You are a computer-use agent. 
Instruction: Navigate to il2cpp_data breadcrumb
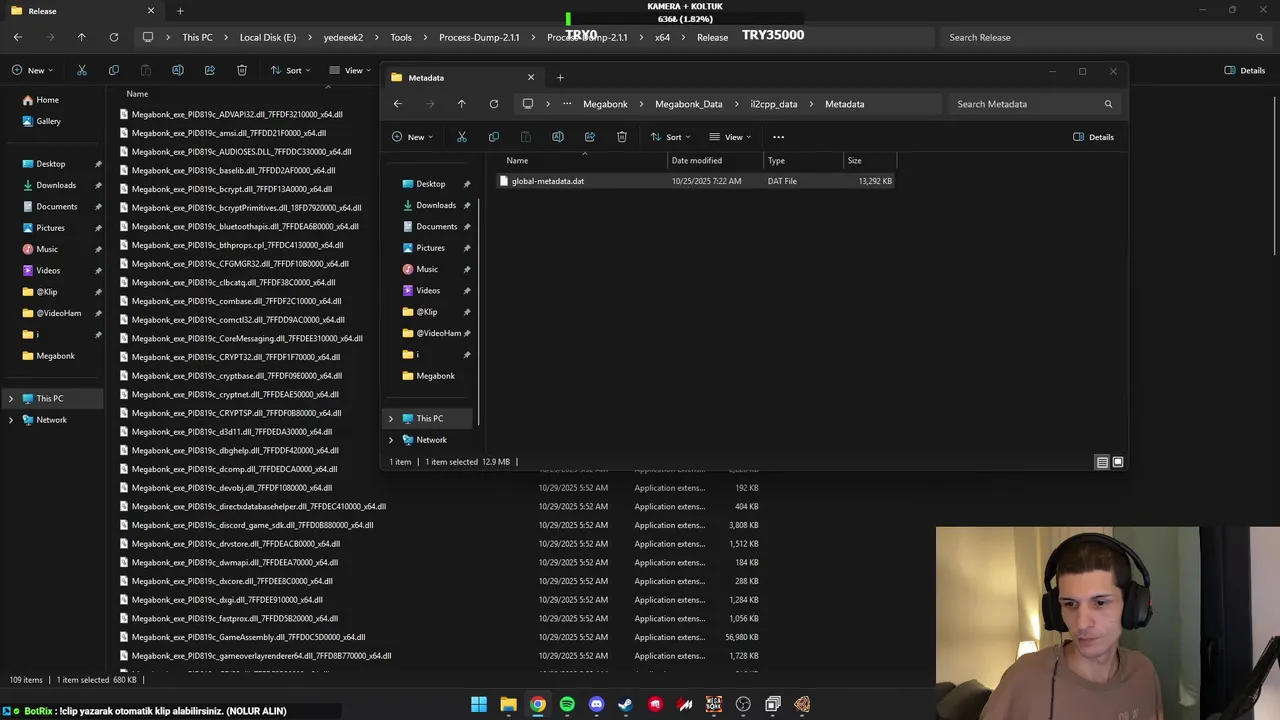pos(774,104)
